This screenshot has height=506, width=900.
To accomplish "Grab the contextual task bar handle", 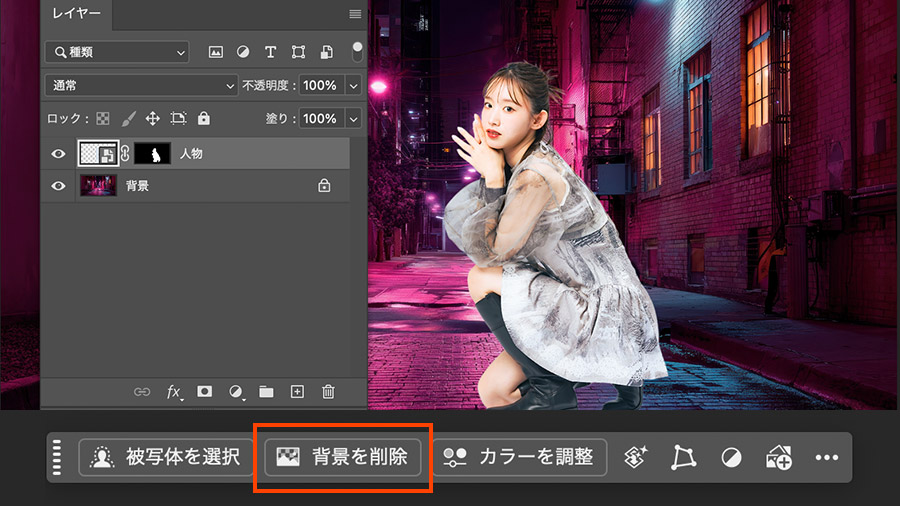I will tap(57, 457).
